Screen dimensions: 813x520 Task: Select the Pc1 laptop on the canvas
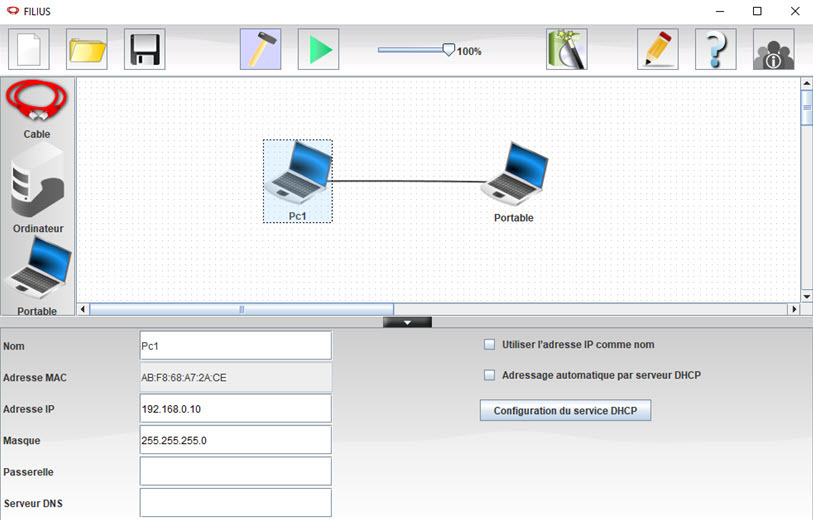point(298,180)
